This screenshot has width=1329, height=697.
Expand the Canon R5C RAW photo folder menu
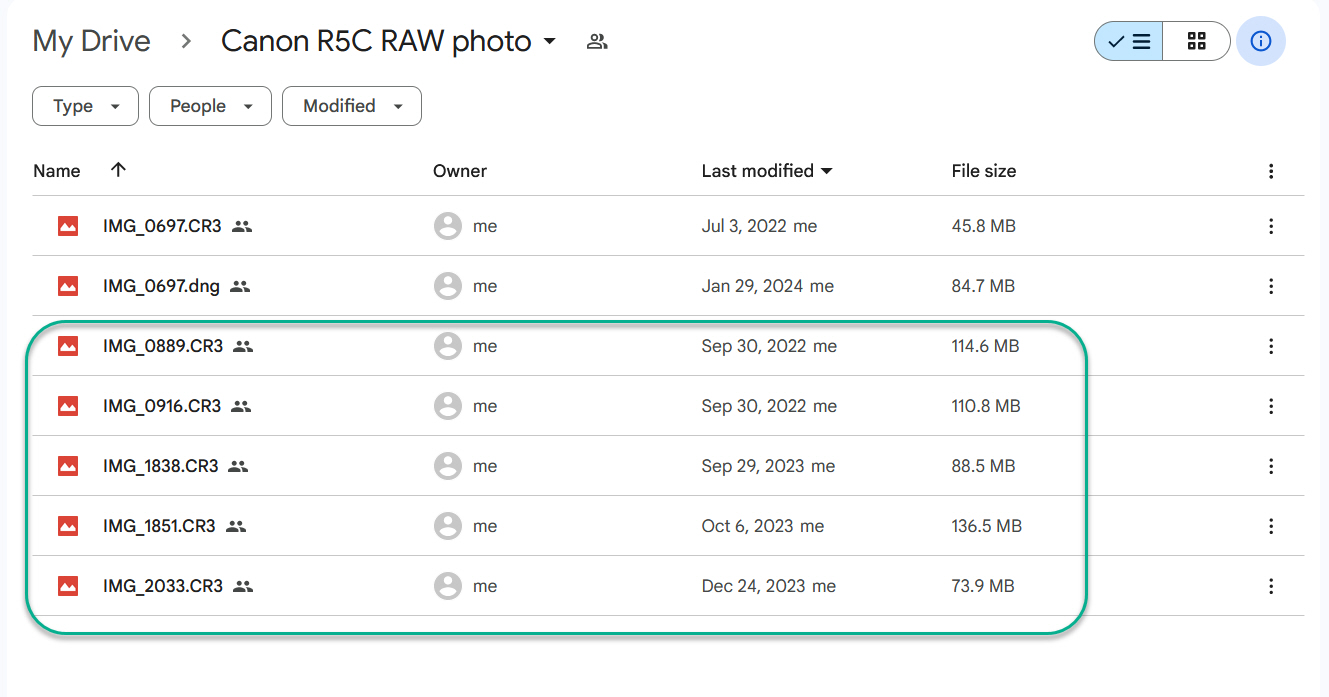[x=549, y=42]
